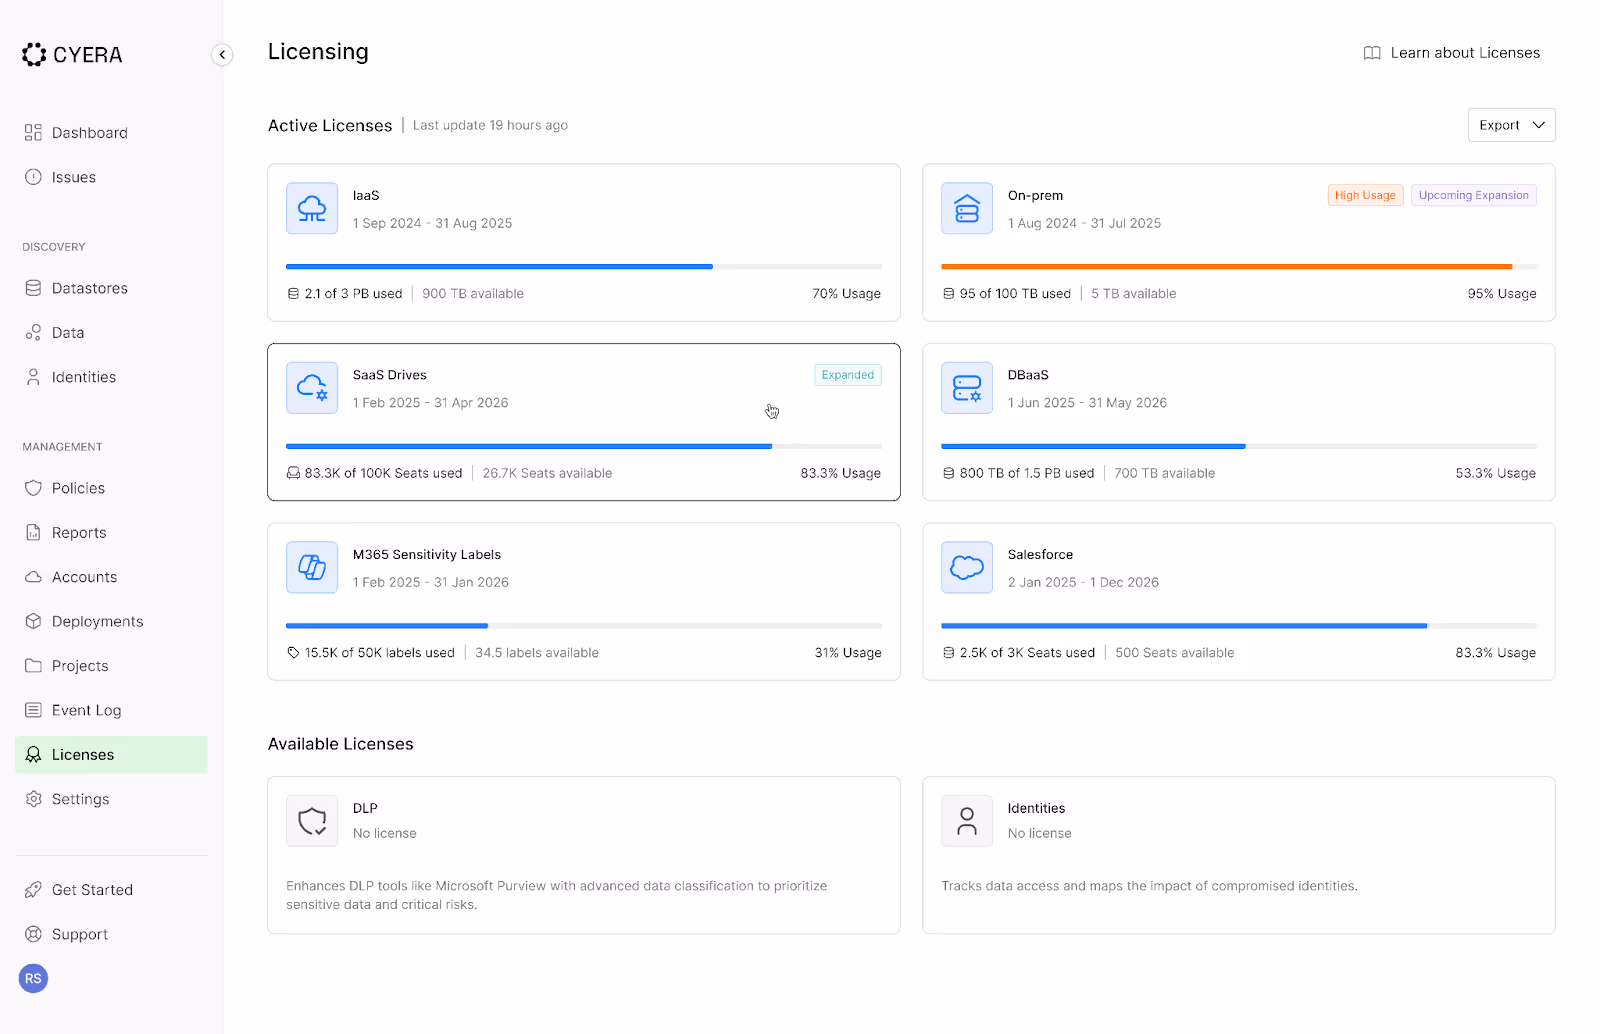Click the DBaaS database gear icon
Image resolution: width=1600 pixels, height=1034 pixels.
967,388
